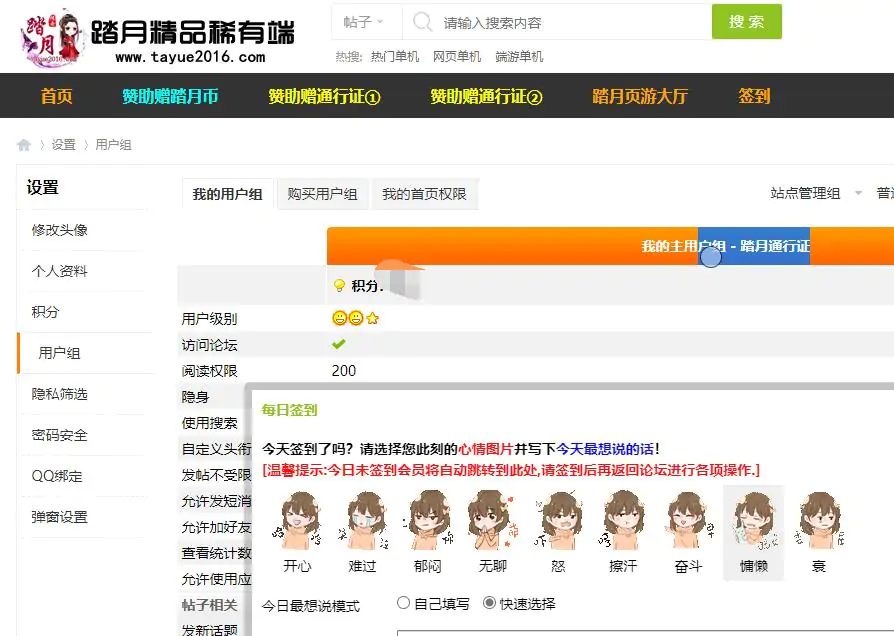Switch to 购买用户组 tab
The image size is (894, 636).
pyautogui.click(x=323, y=194)
